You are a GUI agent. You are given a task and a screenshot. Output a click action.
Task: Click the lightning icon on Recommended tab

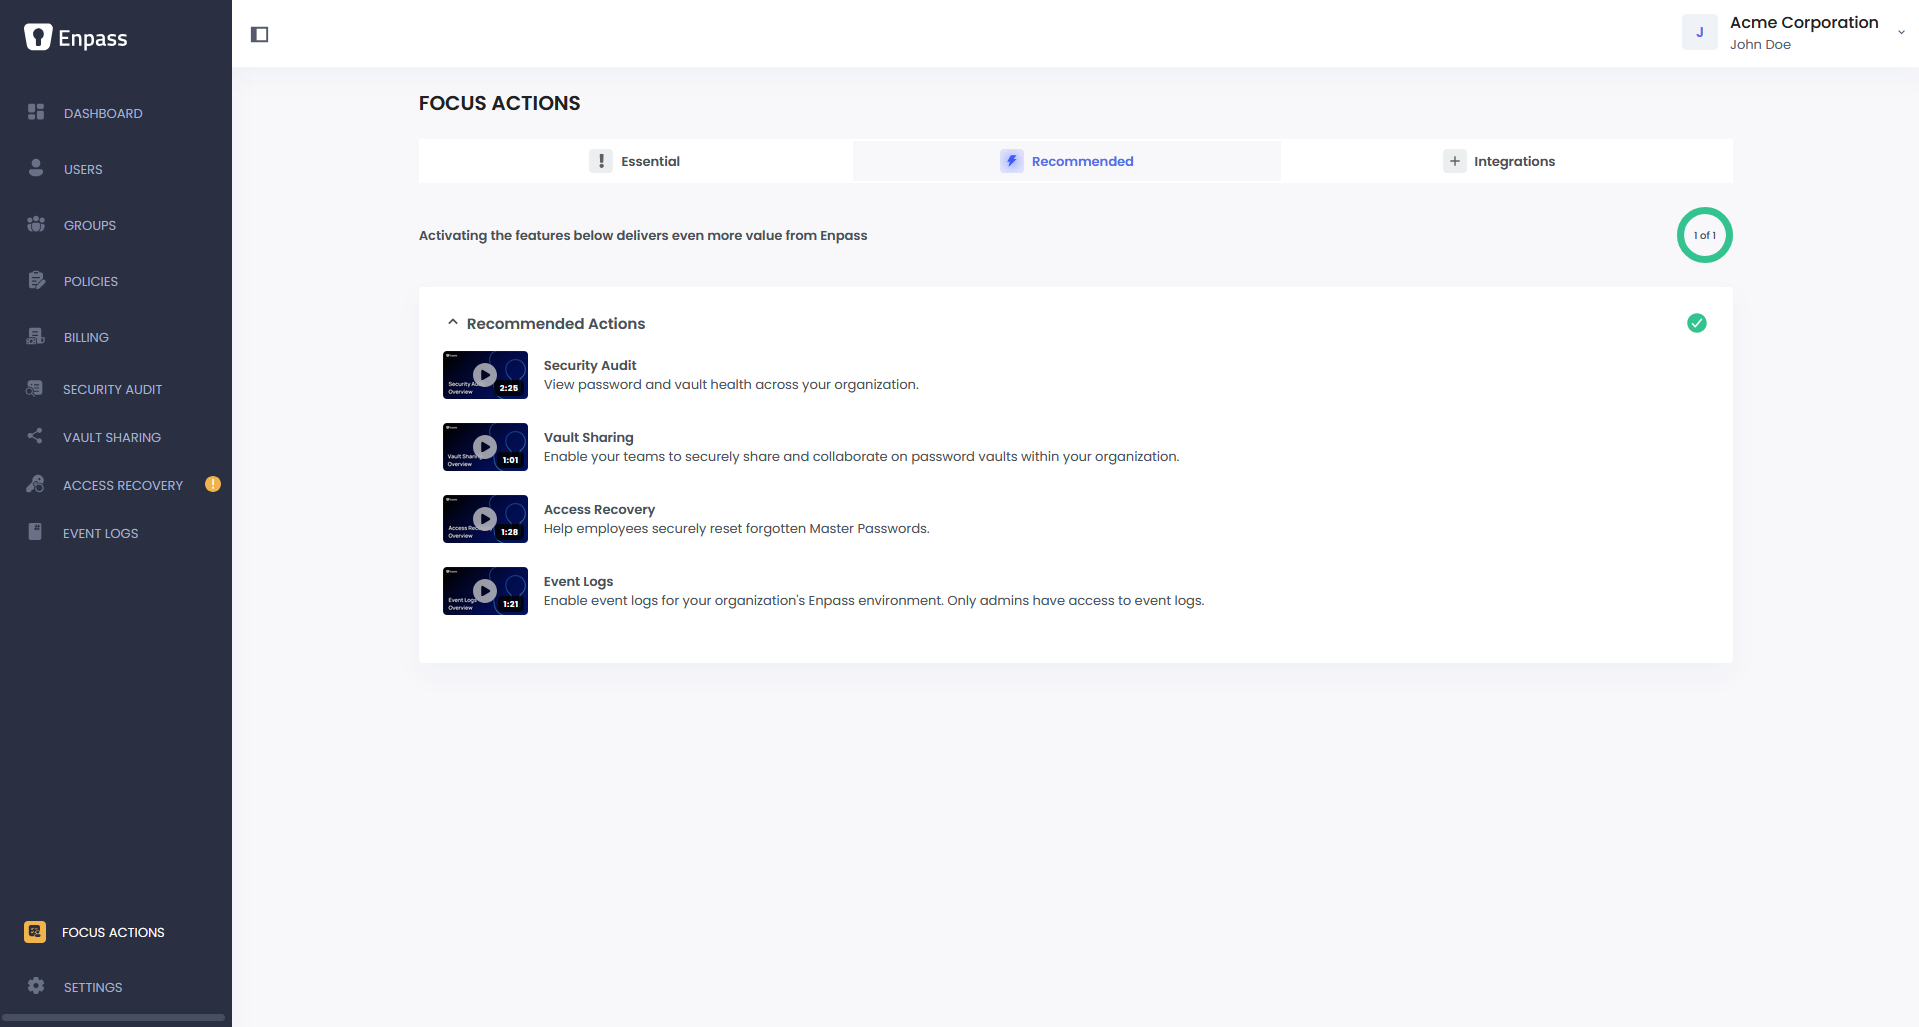coord(1012,161)
